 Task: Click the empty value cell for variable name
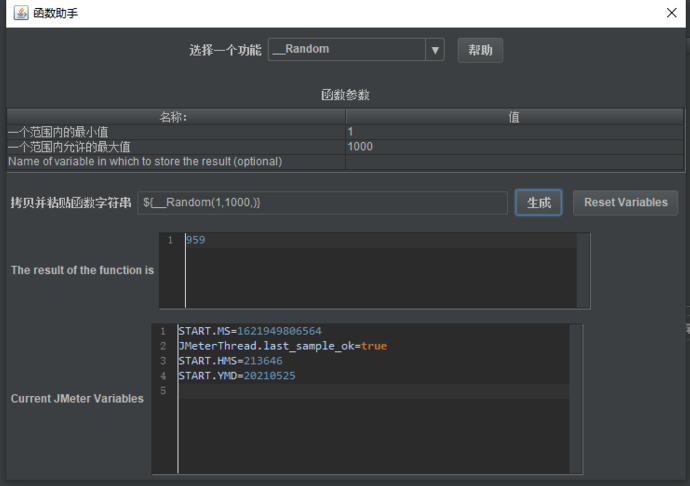coord(514,162)
